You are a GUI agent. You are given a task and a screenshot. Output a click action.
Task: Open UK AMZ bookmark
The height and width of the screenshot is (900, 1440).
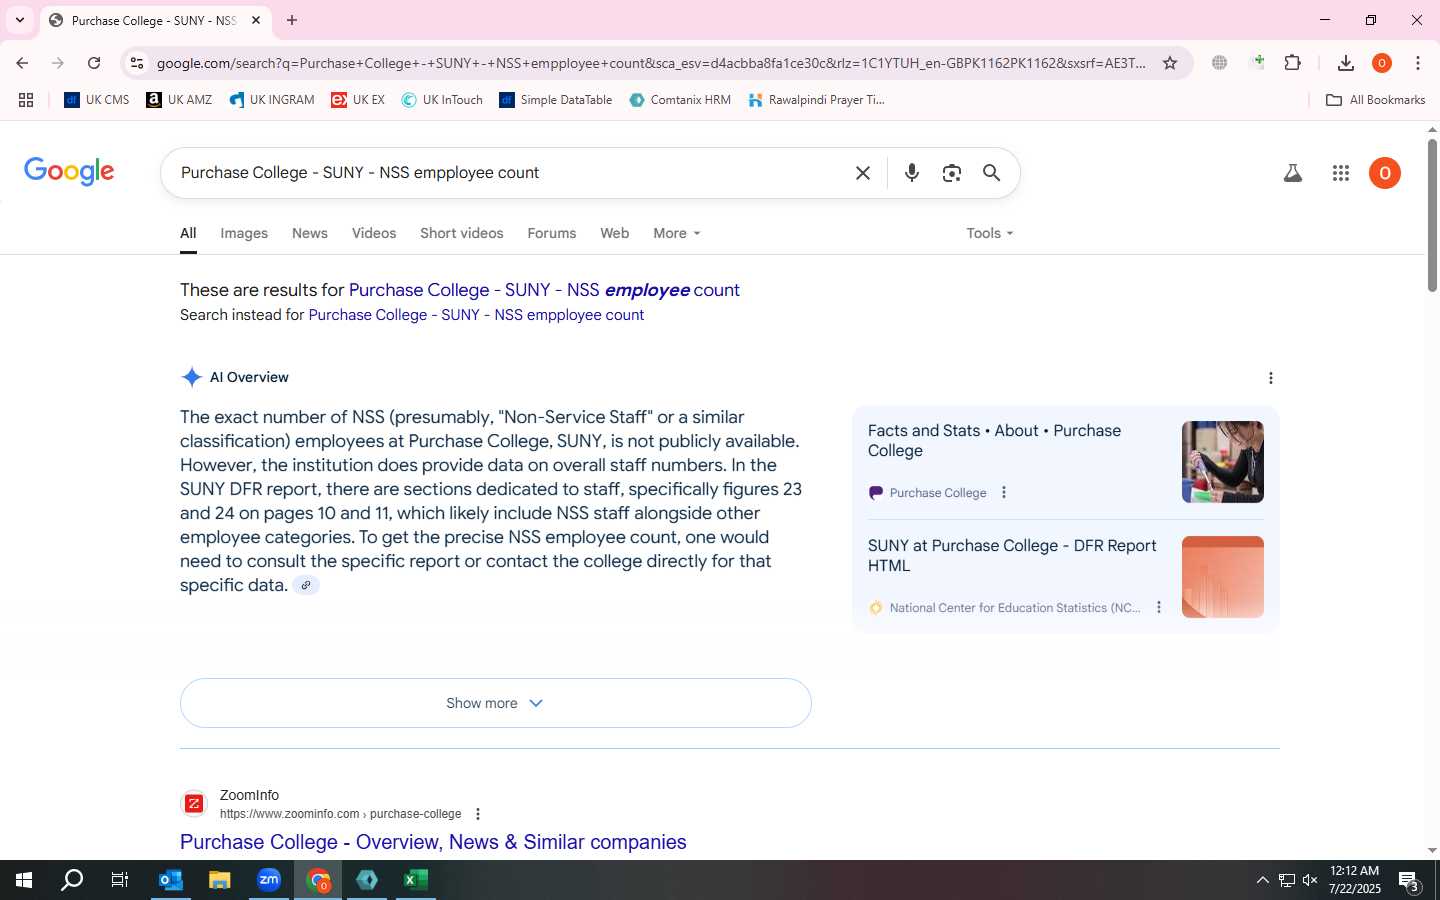click(x=179, y=100)
